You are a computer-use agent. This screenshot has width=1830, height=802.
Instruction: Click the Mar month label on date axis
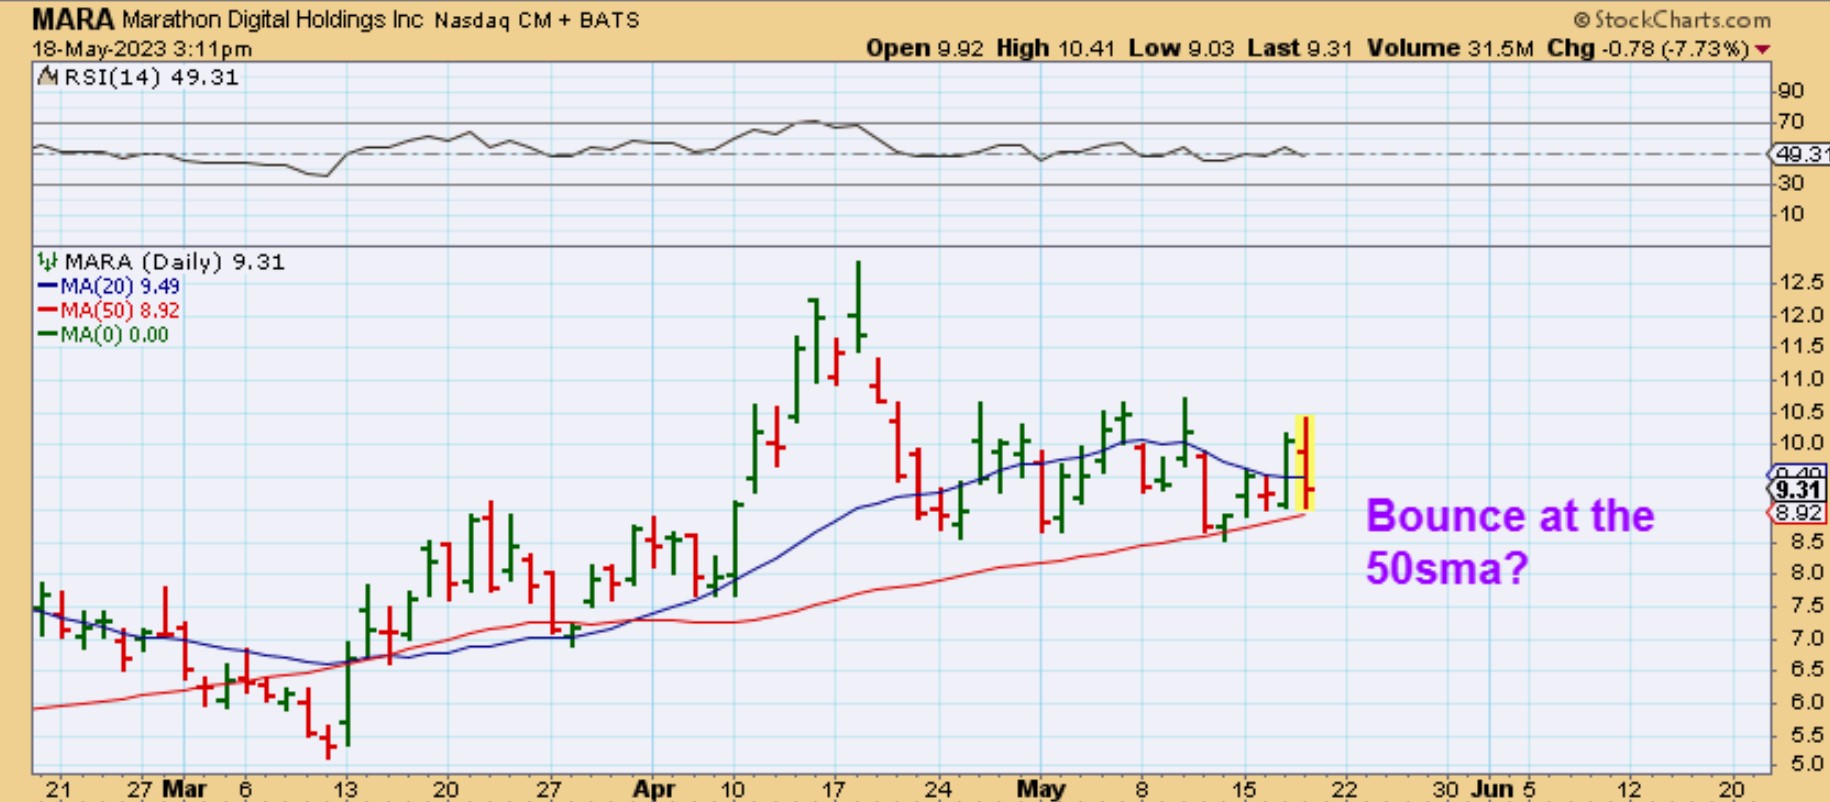[x=185, y=789]
